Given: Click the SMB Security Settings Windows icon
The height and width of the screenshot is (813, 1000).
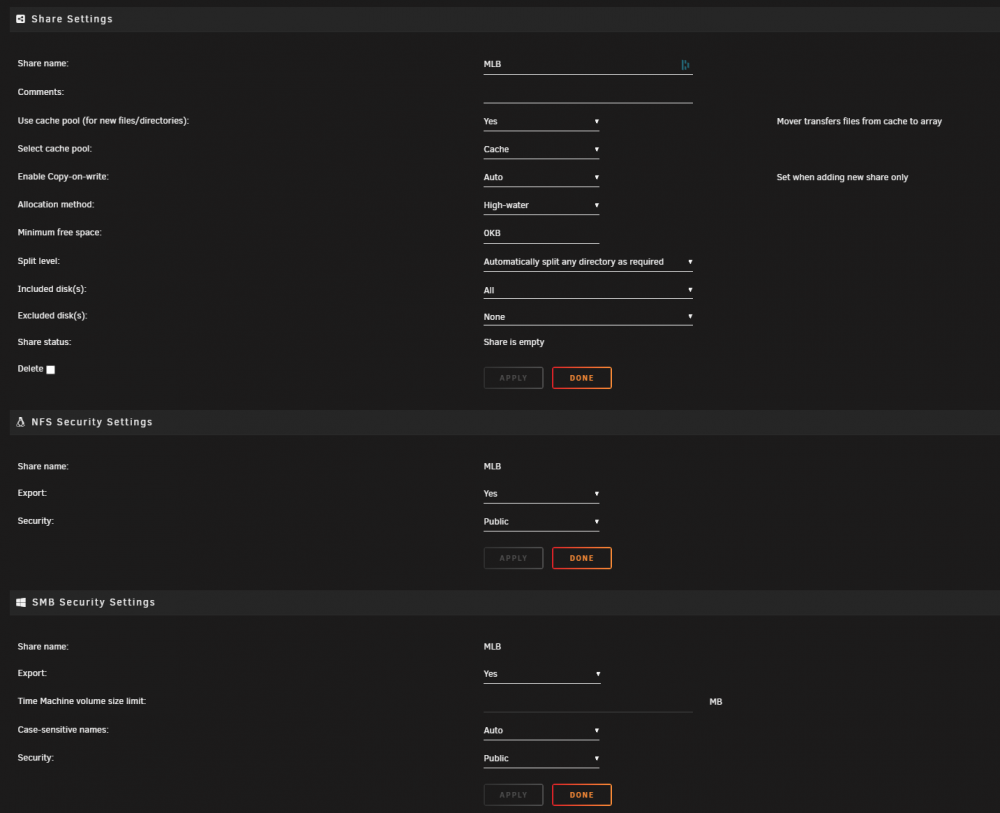Looking at the screenshot, I should (20, 603).
